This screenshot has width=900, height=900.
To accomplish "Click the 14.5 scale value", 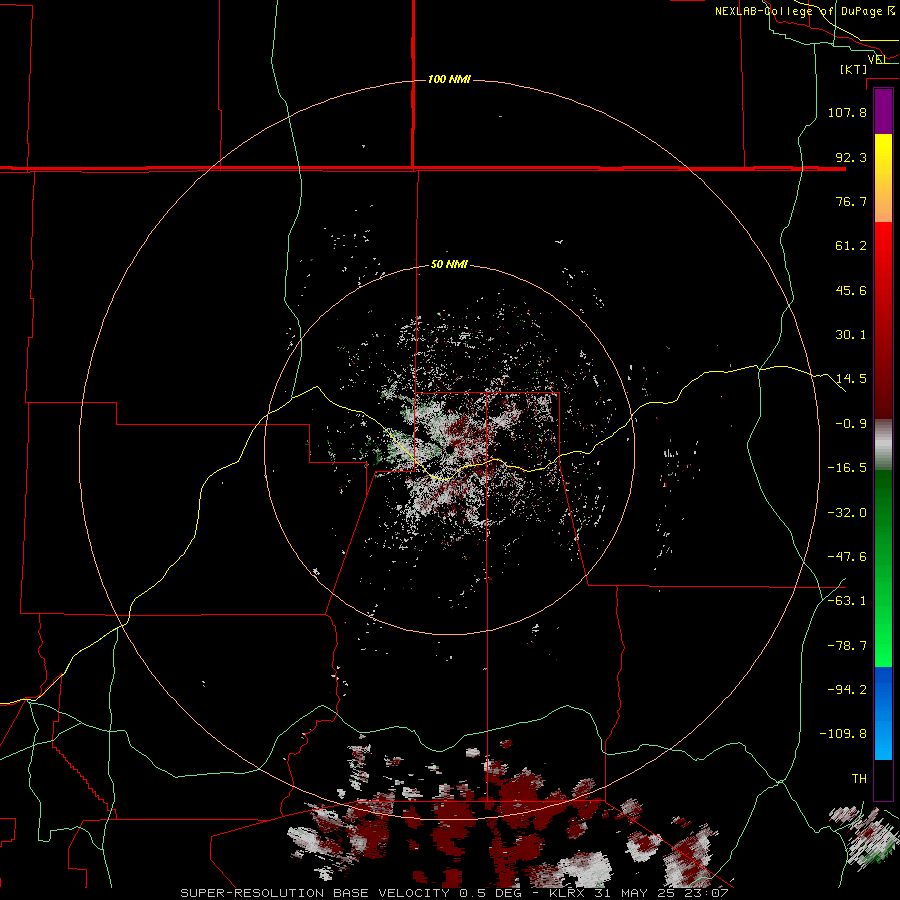I will 851,379.
